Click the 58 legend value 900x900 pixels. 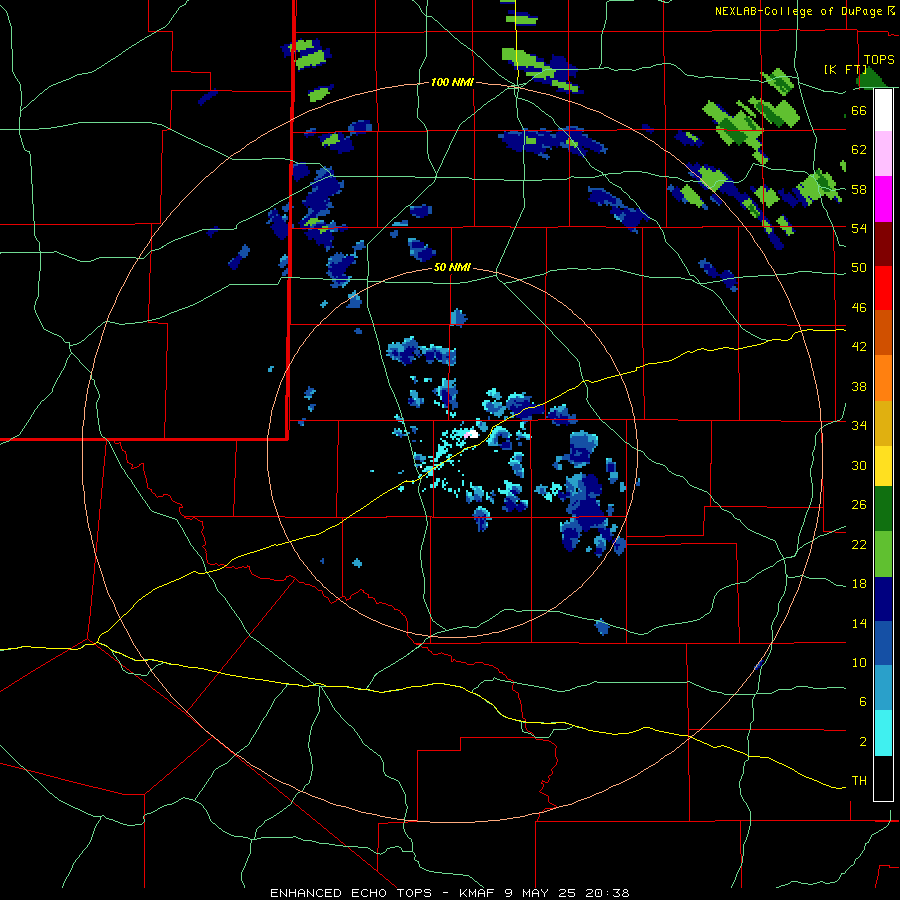coord(859,189)
